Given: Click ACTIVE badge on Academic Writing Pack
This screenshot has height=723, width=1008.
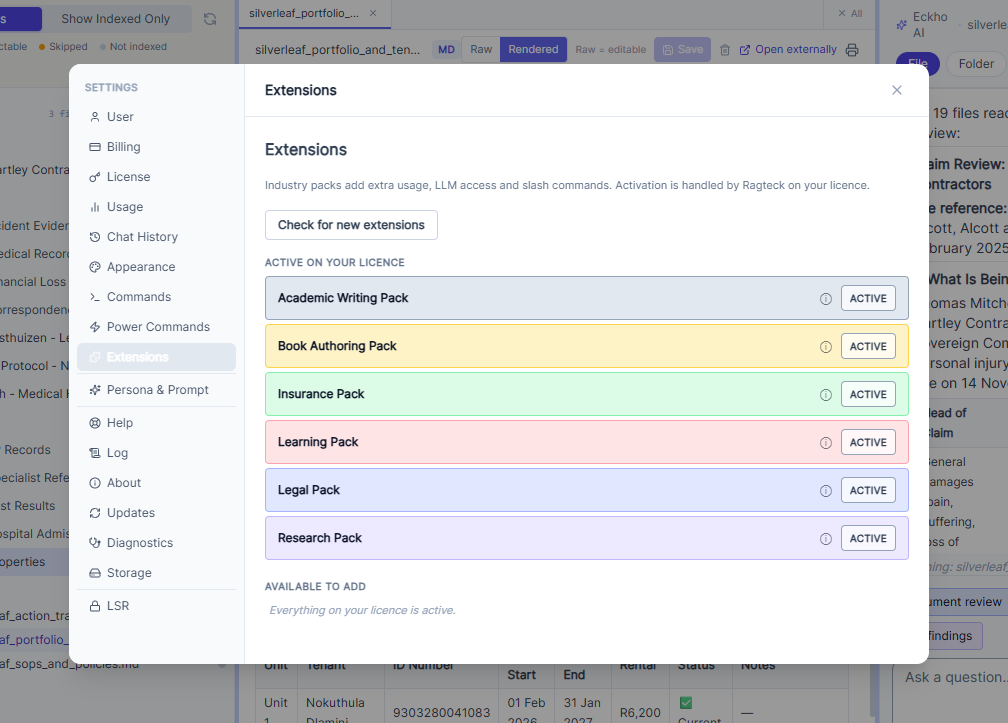Looking at the screenshot, I should tap(868, 298).
